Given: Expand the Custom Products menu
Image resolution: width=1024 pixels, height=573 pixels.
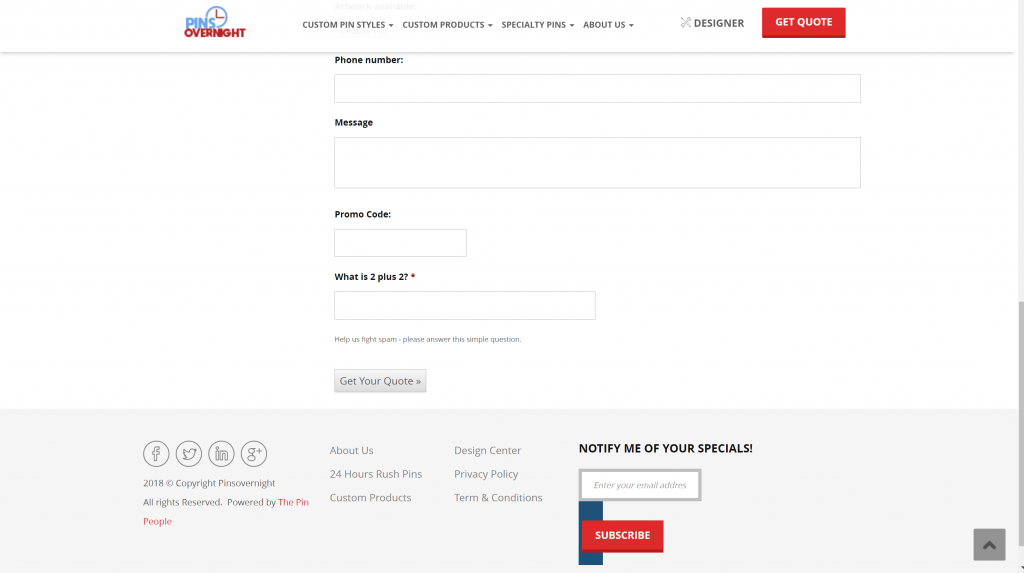Looking at the screenshot, I should 447,25.
